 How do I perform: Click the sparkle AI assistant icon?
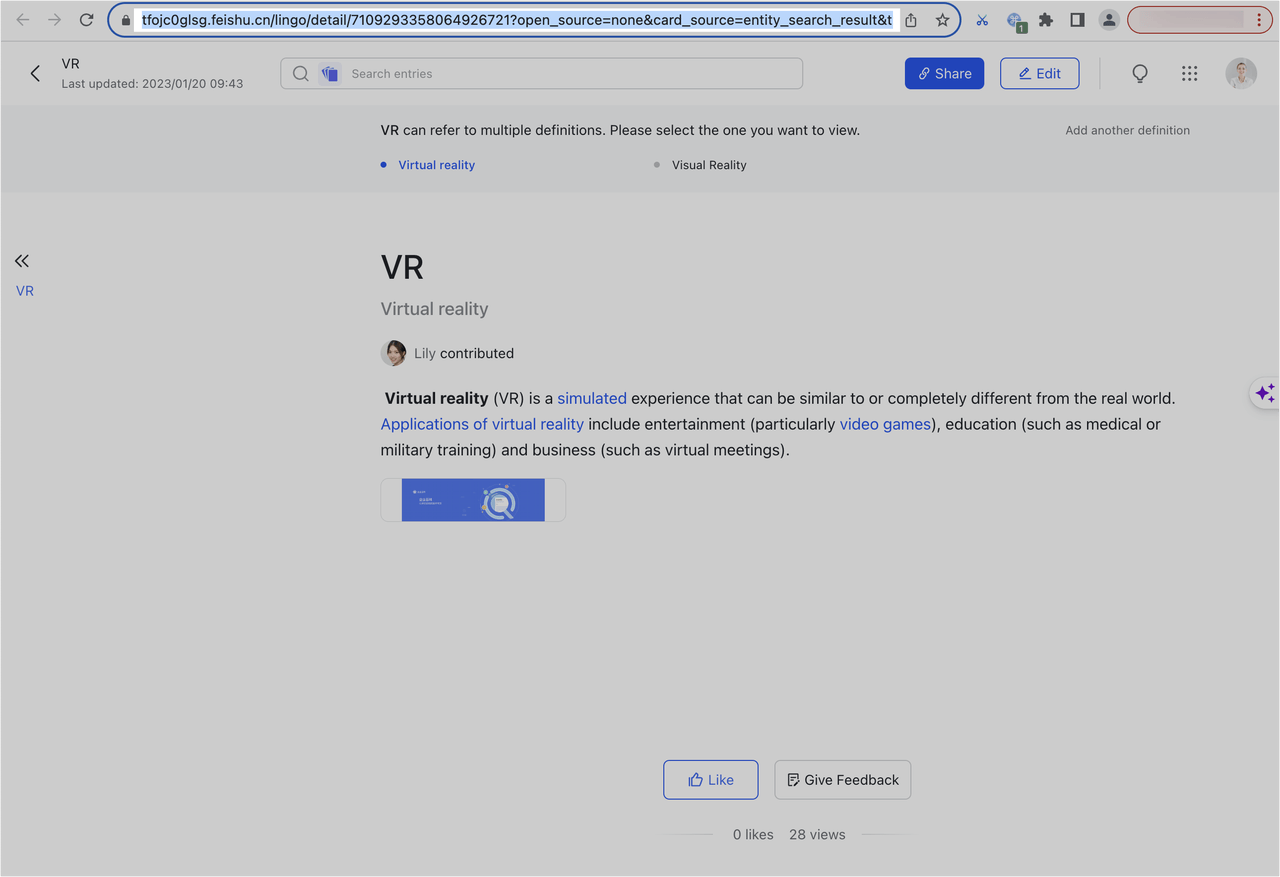coord(1264,393)
